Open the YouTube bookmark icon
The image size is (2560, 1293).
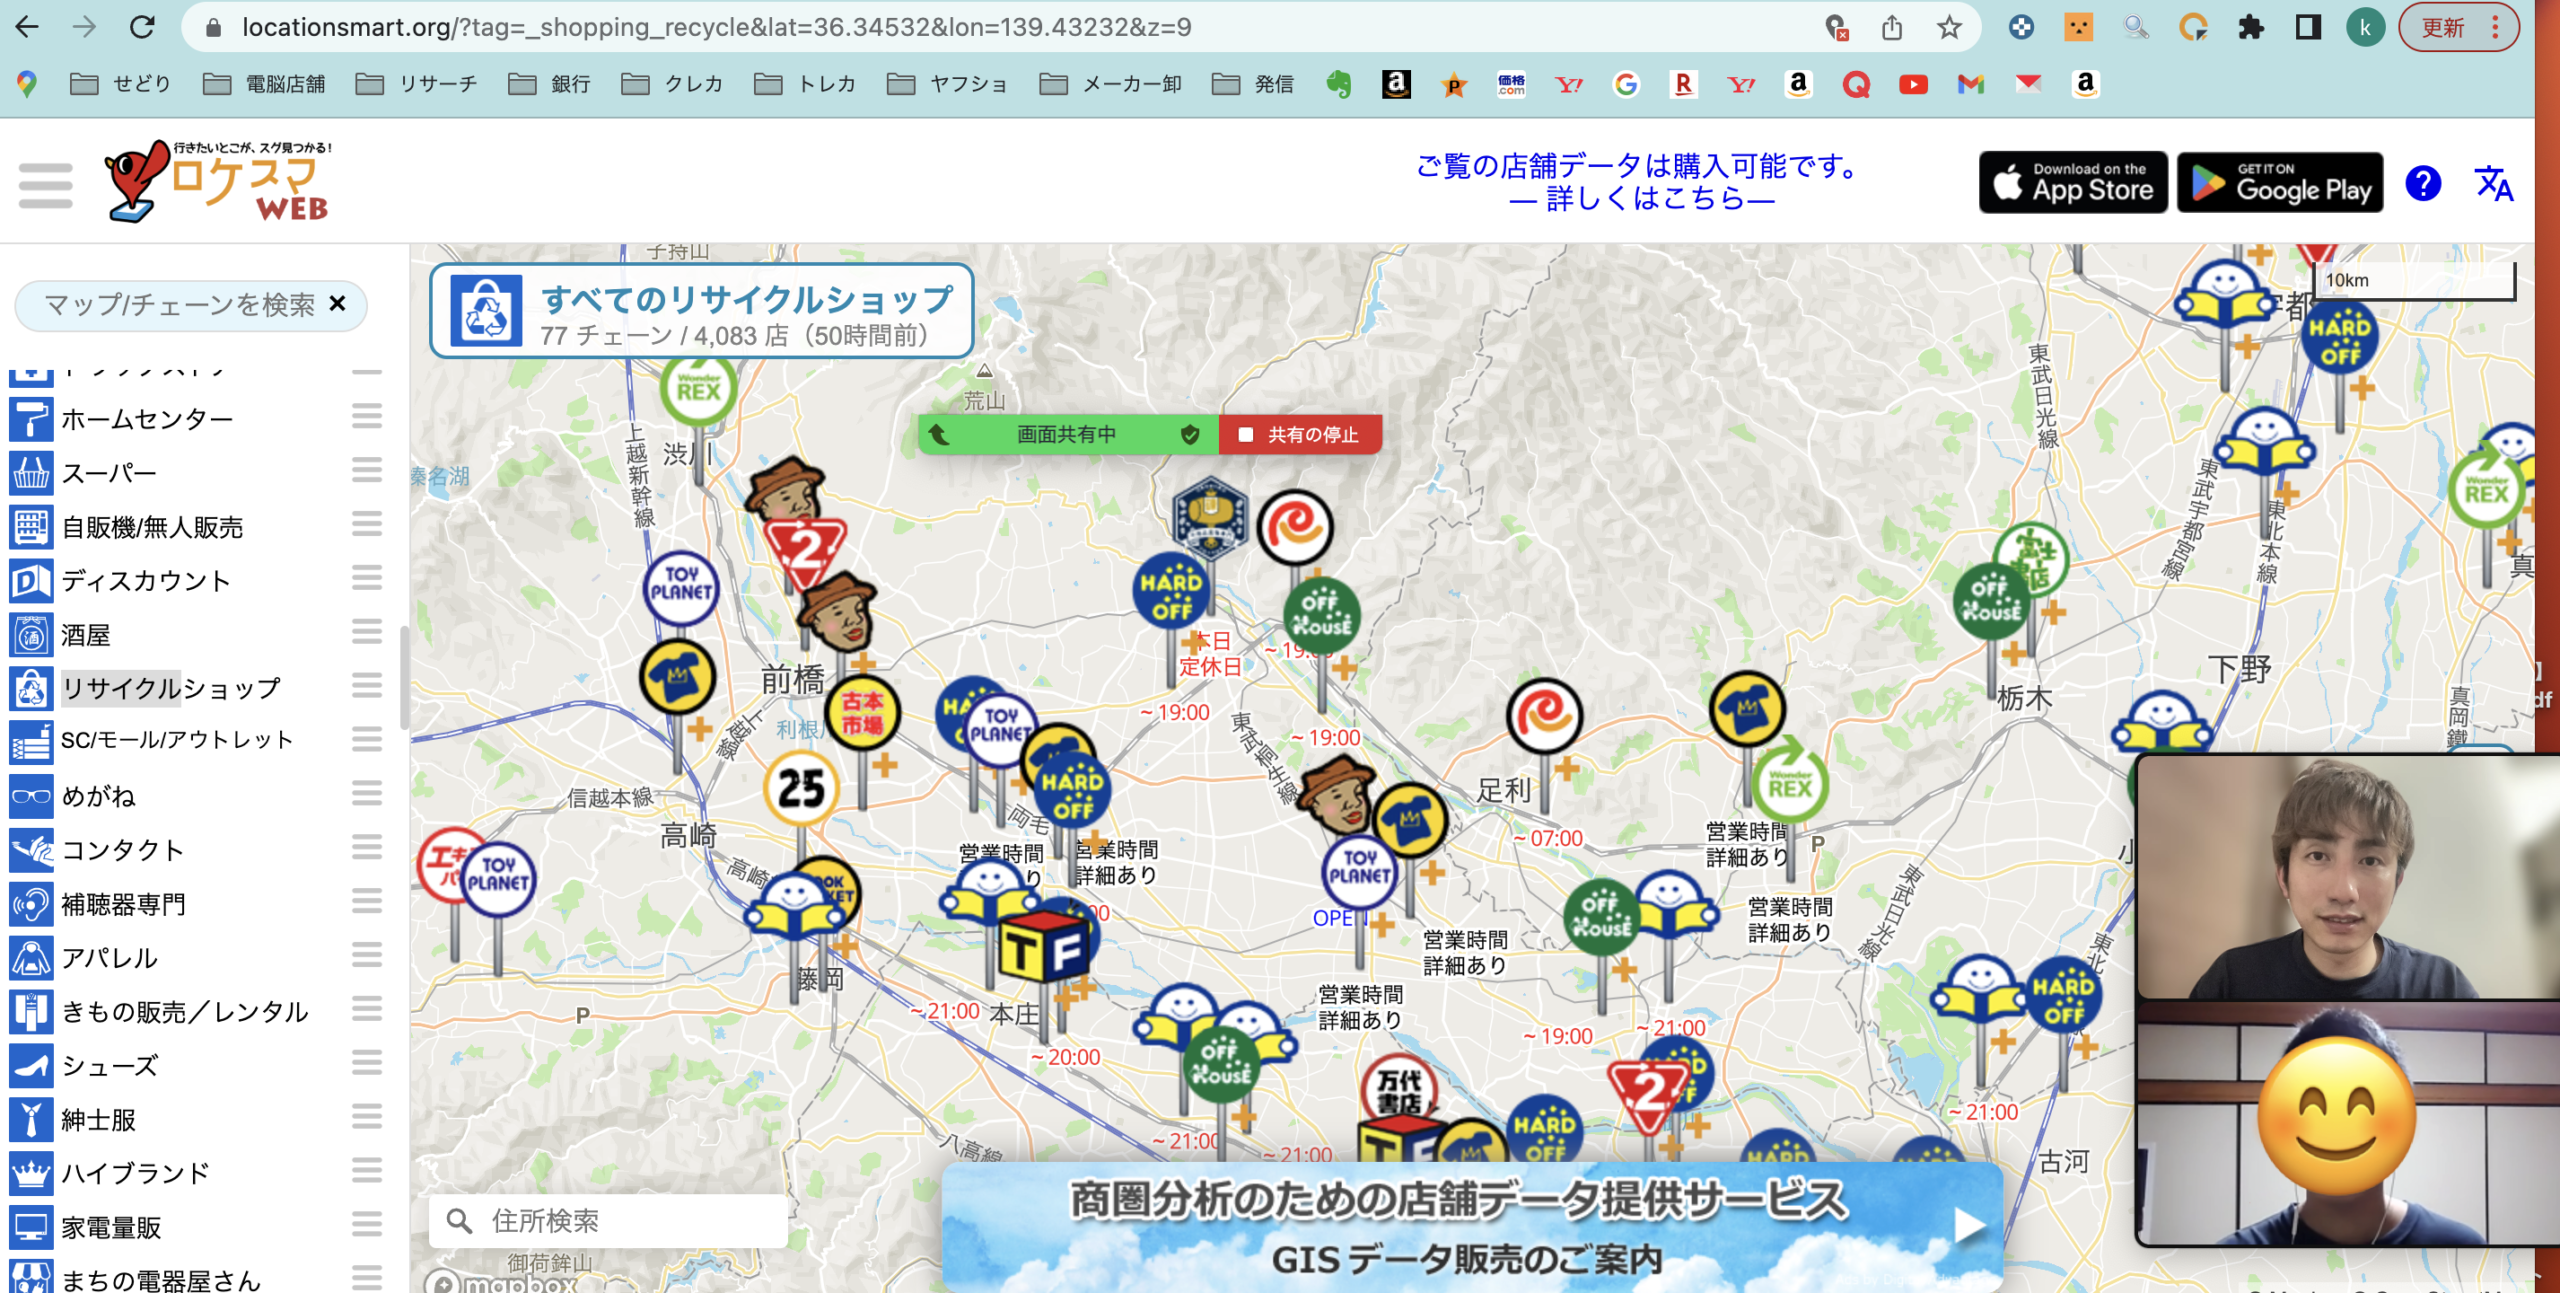click(x=1913, y=85)
